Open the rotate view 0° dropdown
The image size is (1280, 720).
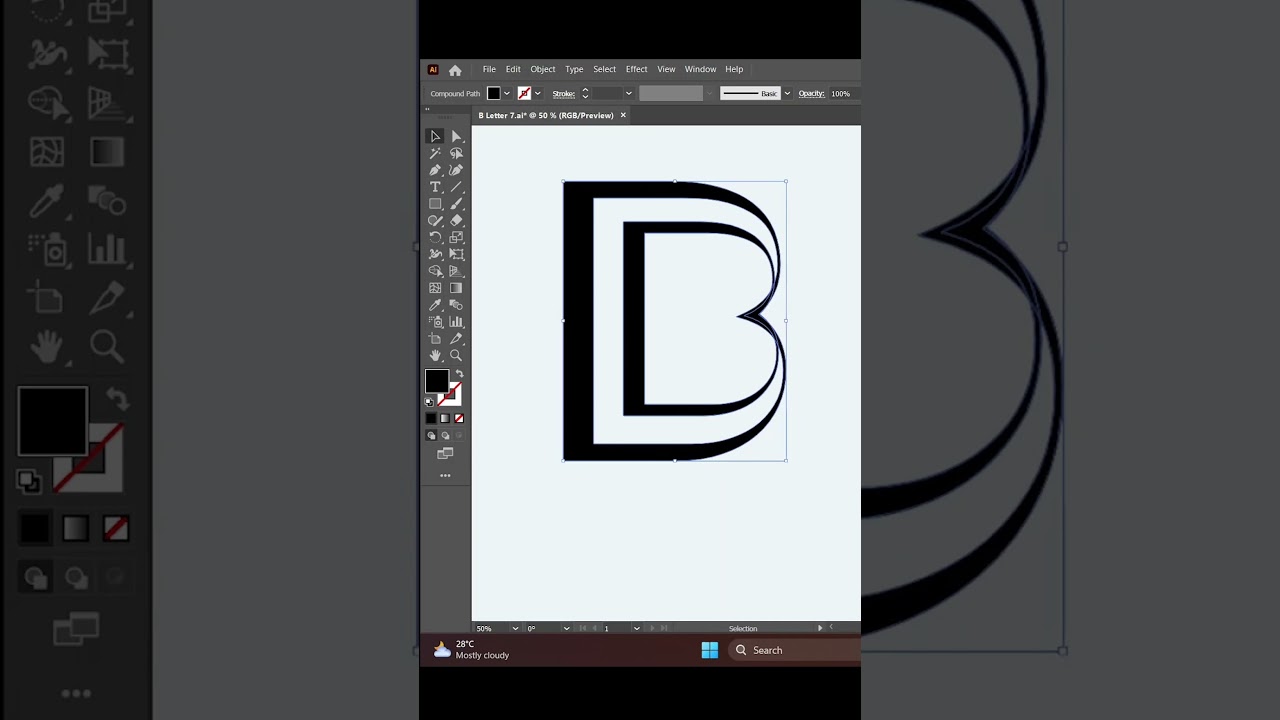click(566, 628)
